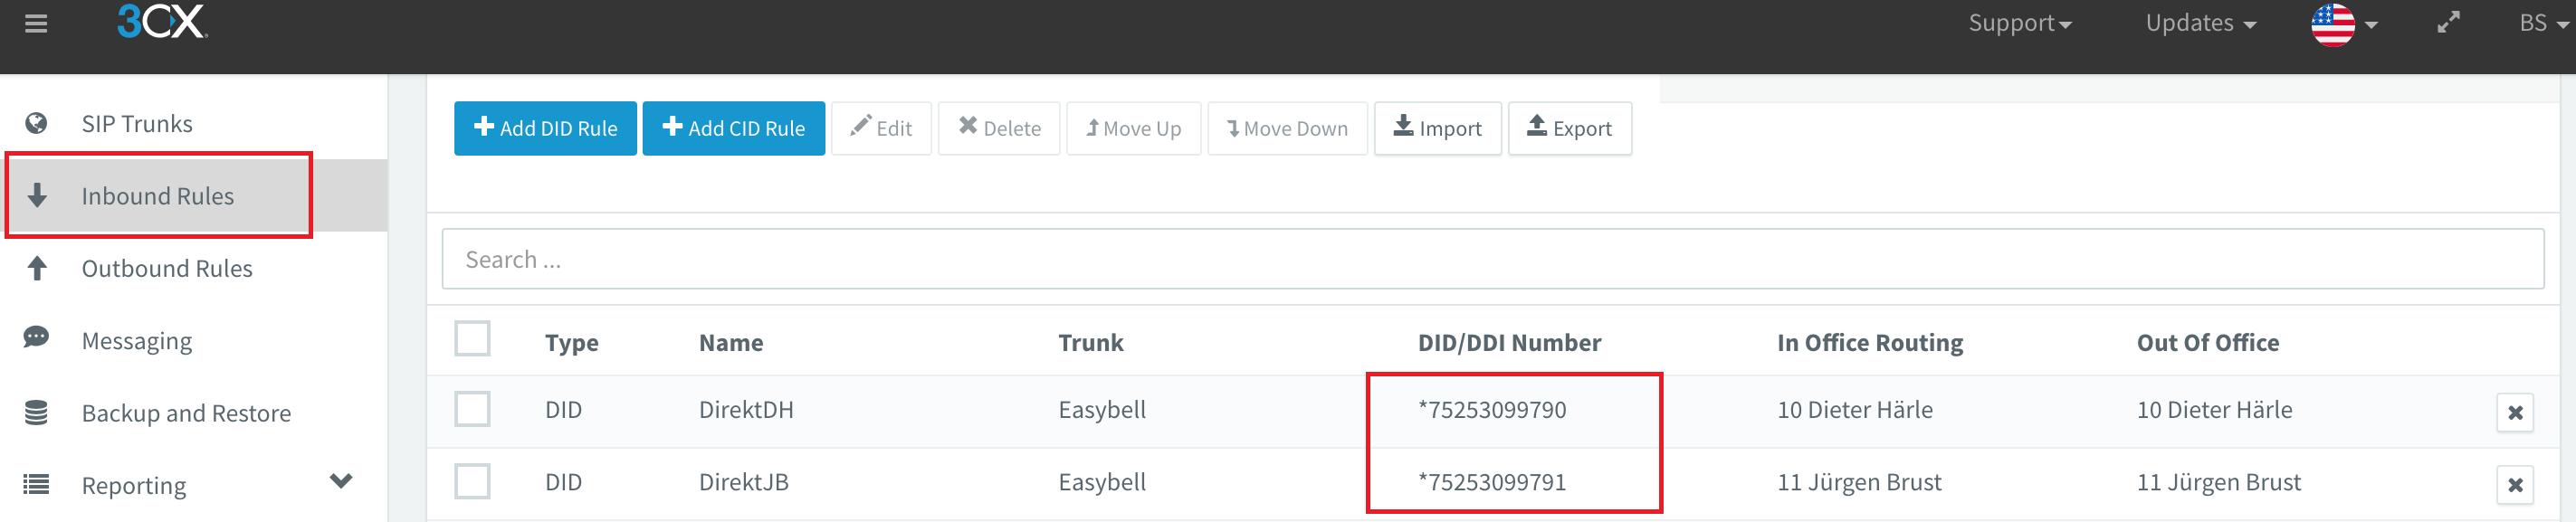Click Move Down button

click(x=1287, y=128)
